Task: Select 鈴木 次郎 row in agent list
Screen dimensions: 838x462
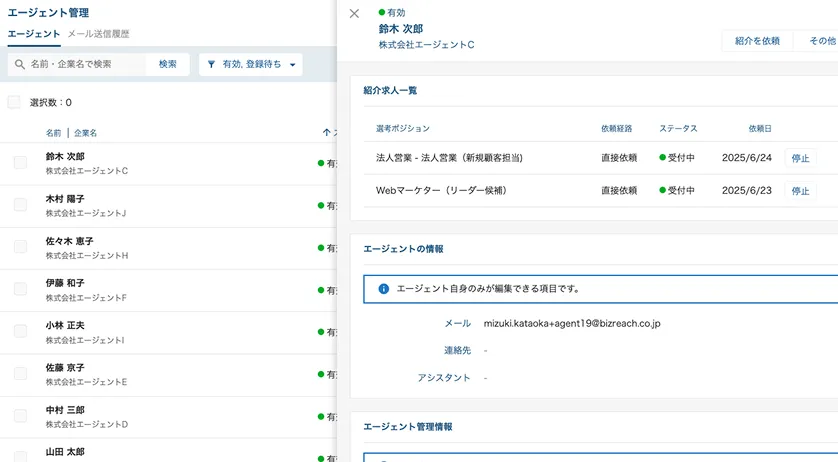Action: click(x=168, y=164)
